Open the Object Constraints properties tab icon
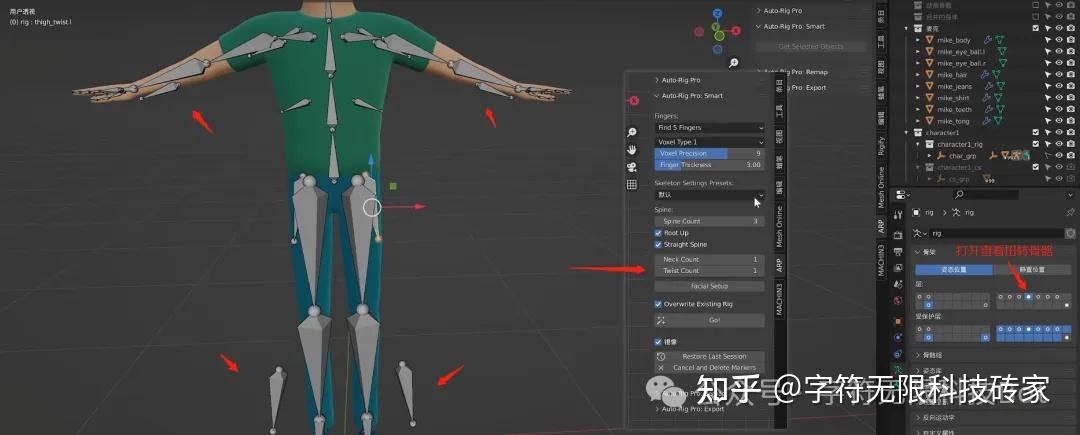The width and height of the screenshot is (1080, 435). tap(897, 354)
